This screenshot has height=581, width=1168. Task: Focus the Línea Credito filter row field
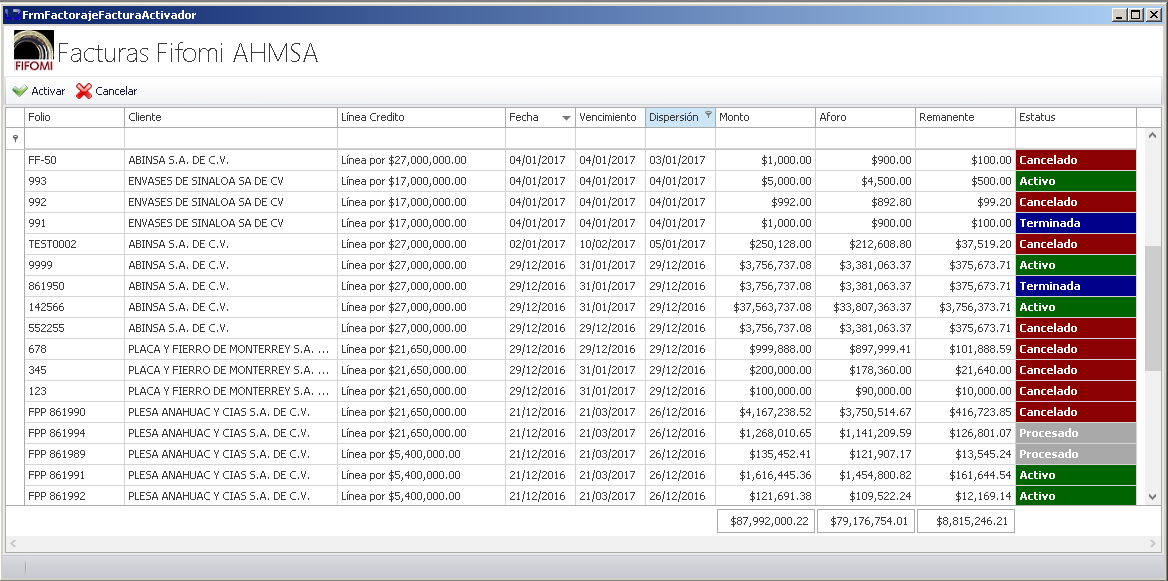click(x=422, y=139)
